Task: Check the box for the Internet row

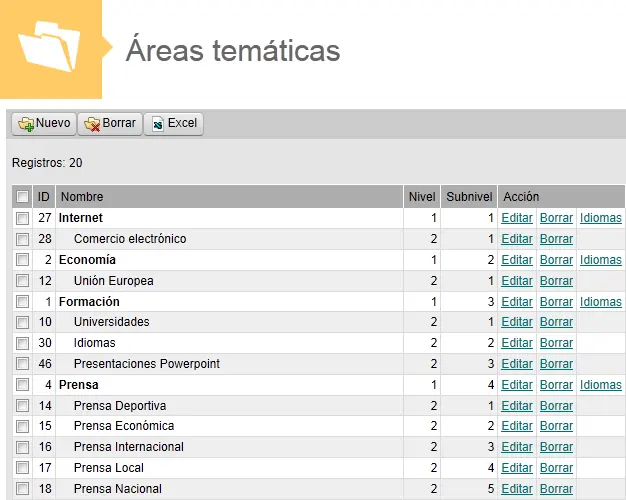Action: (22, 218)
